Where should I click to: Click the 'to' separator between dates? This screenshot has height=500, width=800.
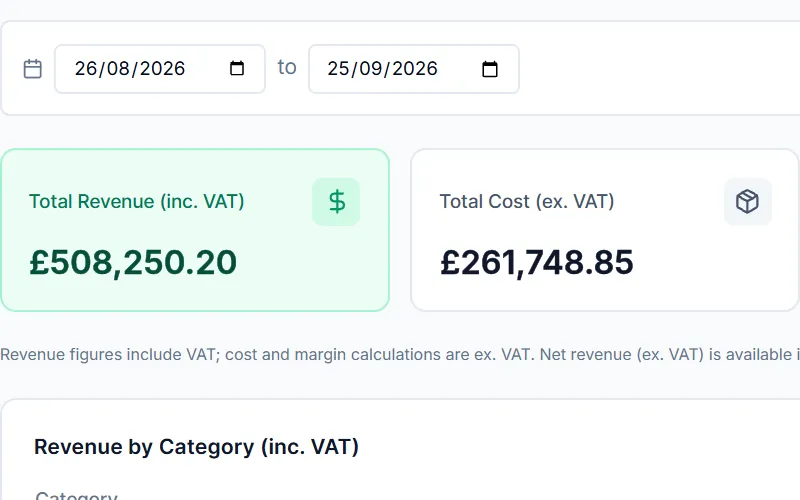point(287,67)
